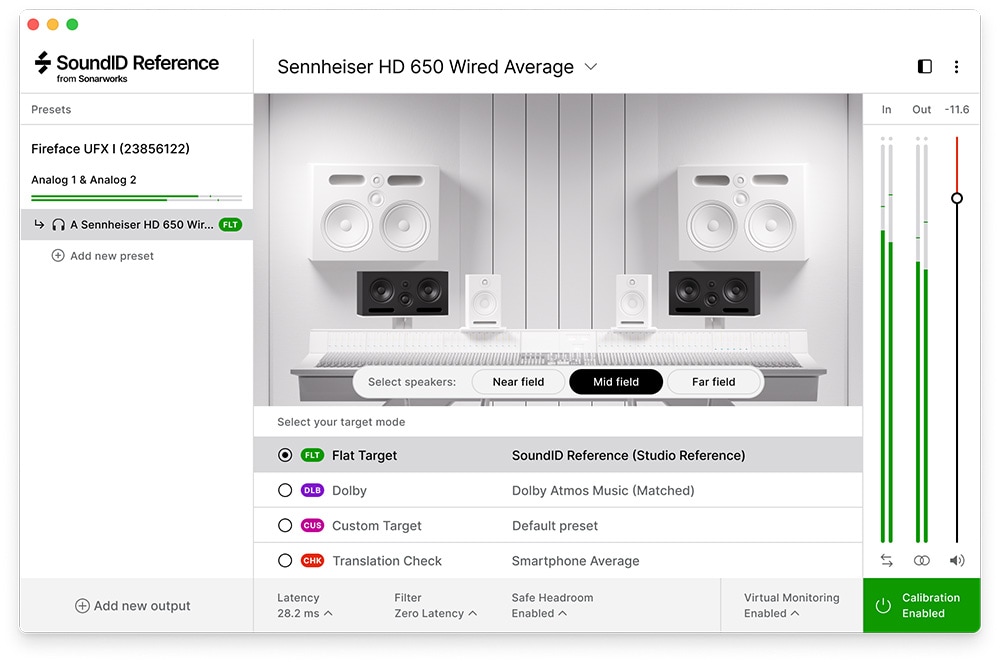Click the SoundID Reference (Studio Reference) text
This screenshot has width=1000, height=662.
(x=628, y=455)
